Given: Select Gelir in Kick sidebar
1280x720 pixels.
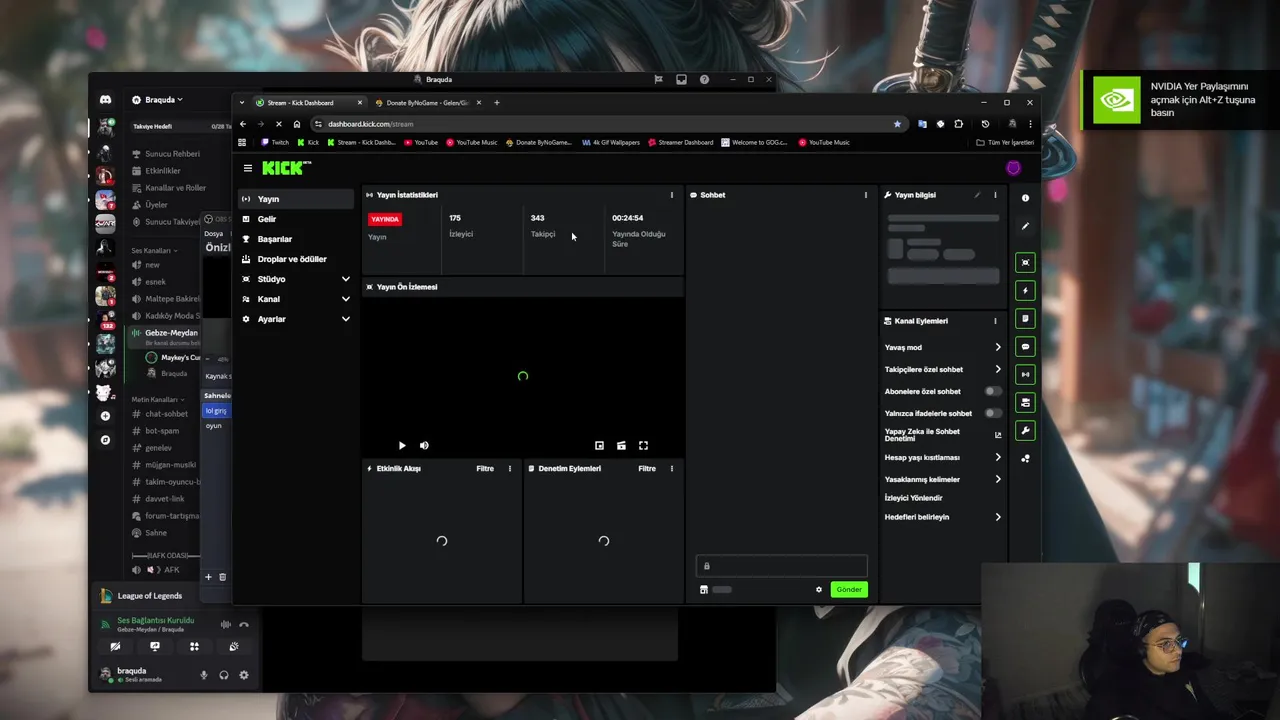Looking at the screenshot, I should click(295, 219).
